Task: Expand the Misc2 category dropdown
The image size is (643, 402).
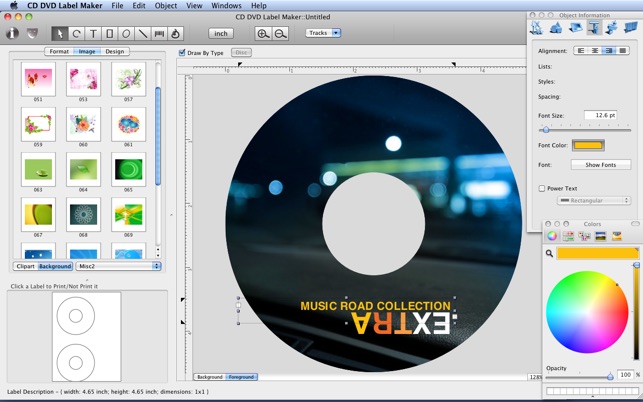Action: pos(118,266)
